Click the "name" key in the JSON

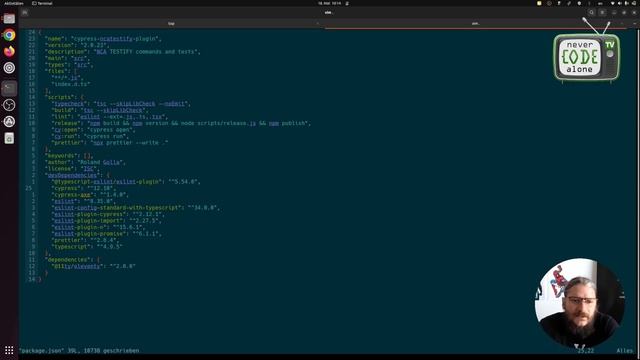56,39
